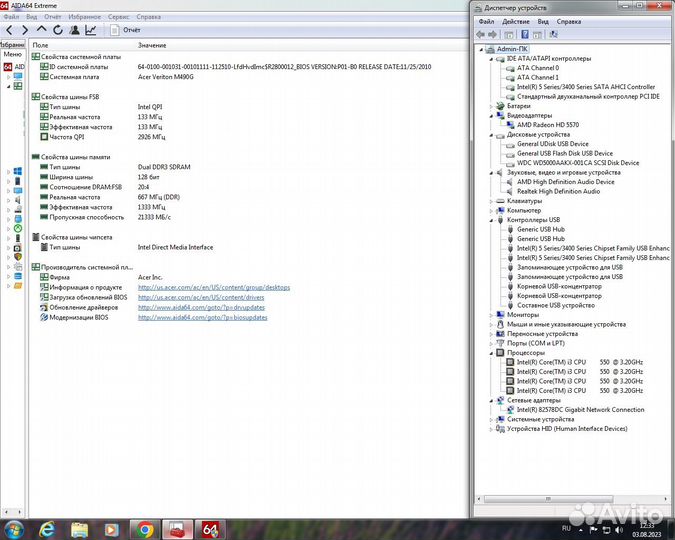Open the Файл menu in AIDA64
Screen dimensions: 675x540
click(x=11, y=17)
